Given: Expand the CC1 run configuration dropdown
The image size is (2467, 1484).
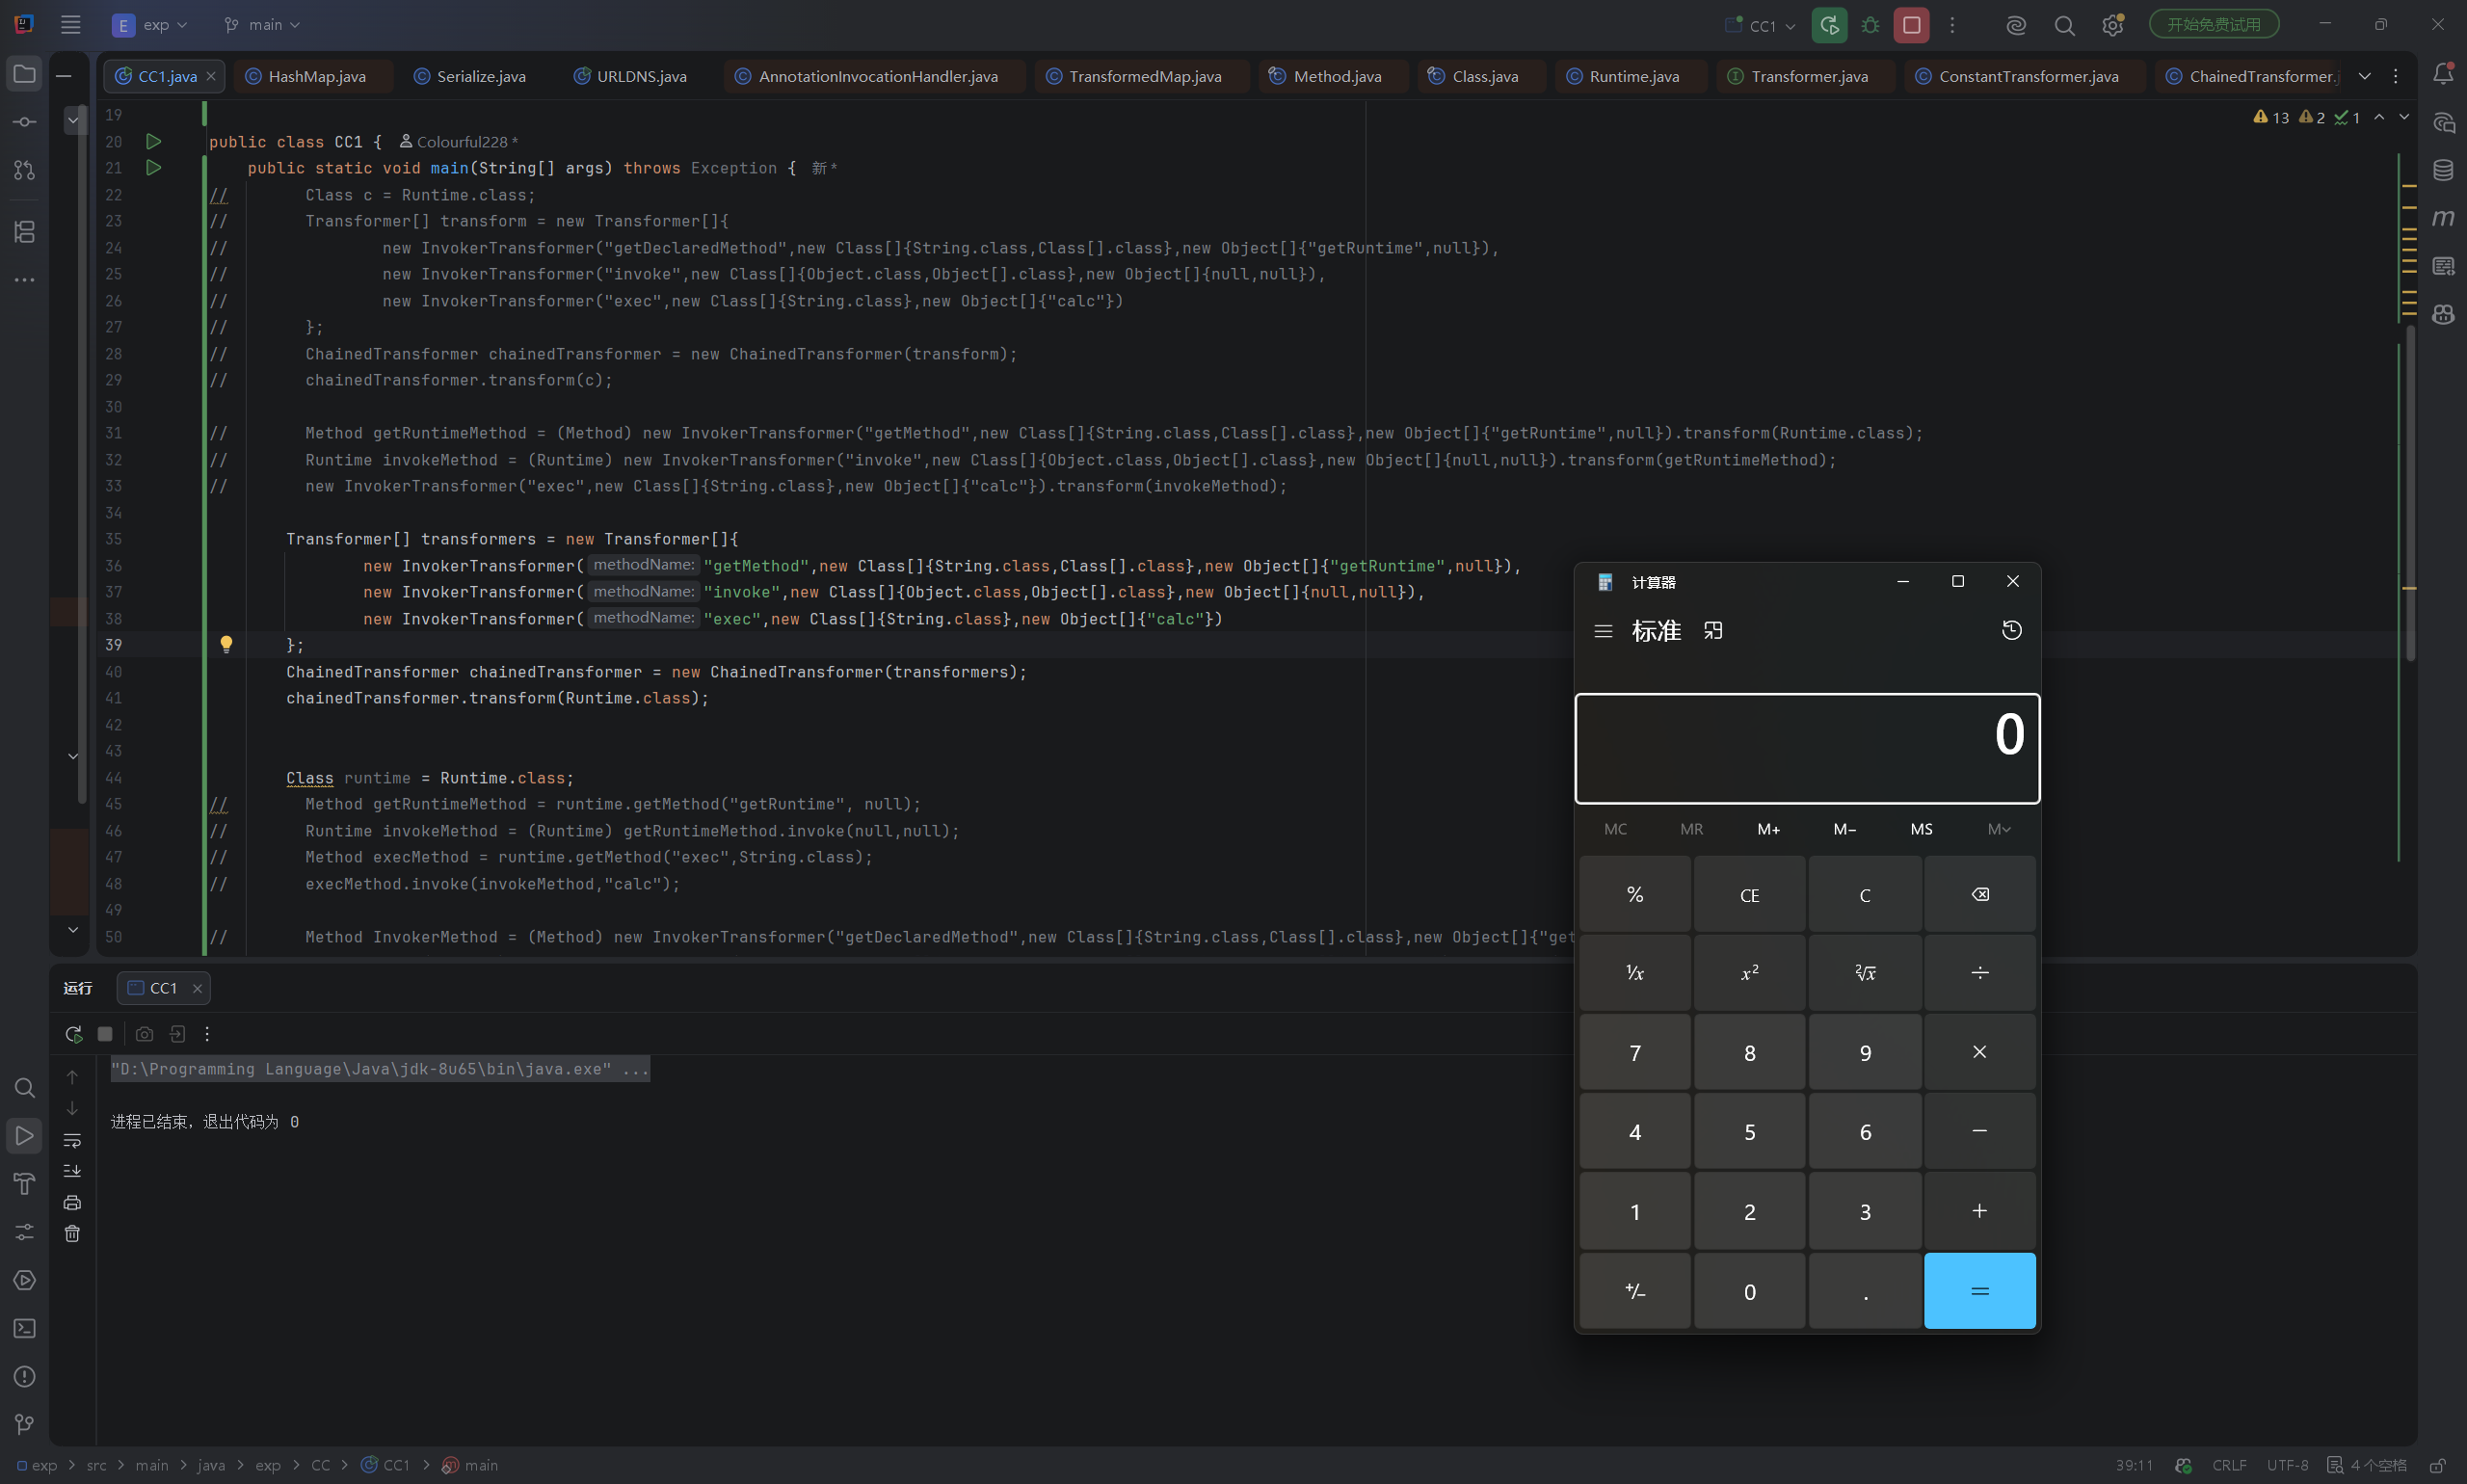Looking at the screenshot, I should click(x=1762, y=25).
